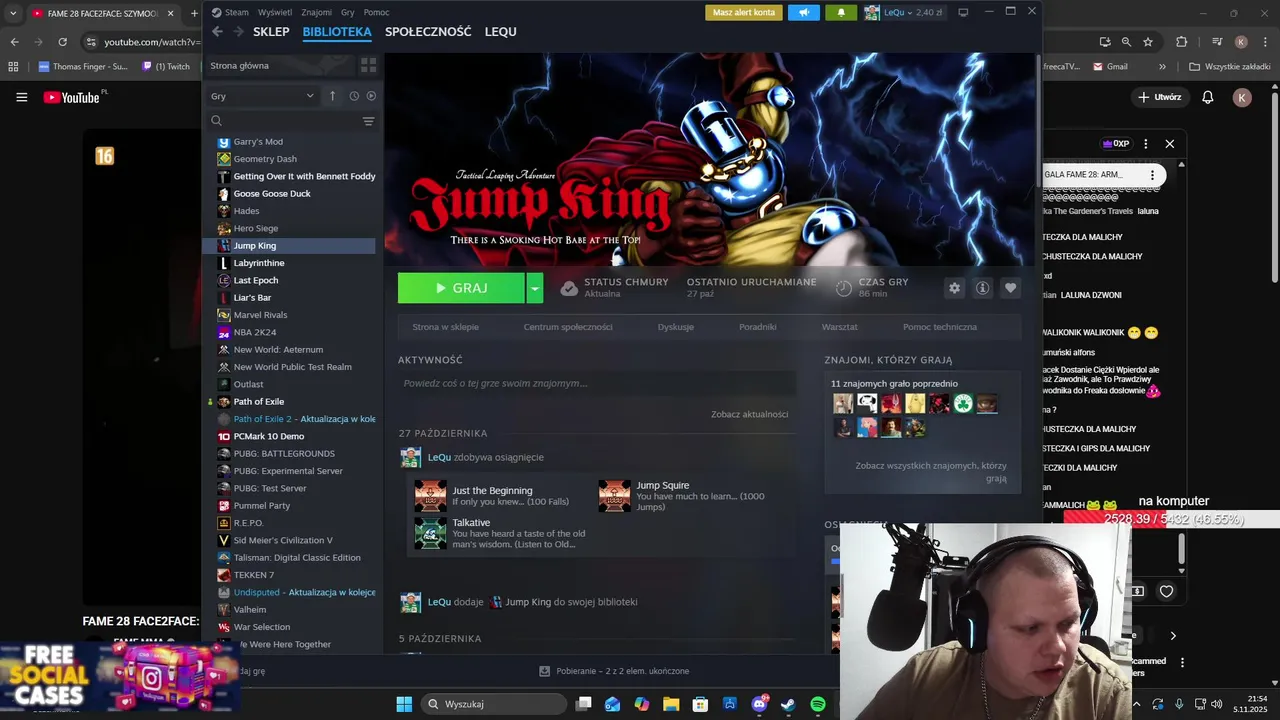
Task: Go back with Steam navigation arrow
Action: coord(217,32)
